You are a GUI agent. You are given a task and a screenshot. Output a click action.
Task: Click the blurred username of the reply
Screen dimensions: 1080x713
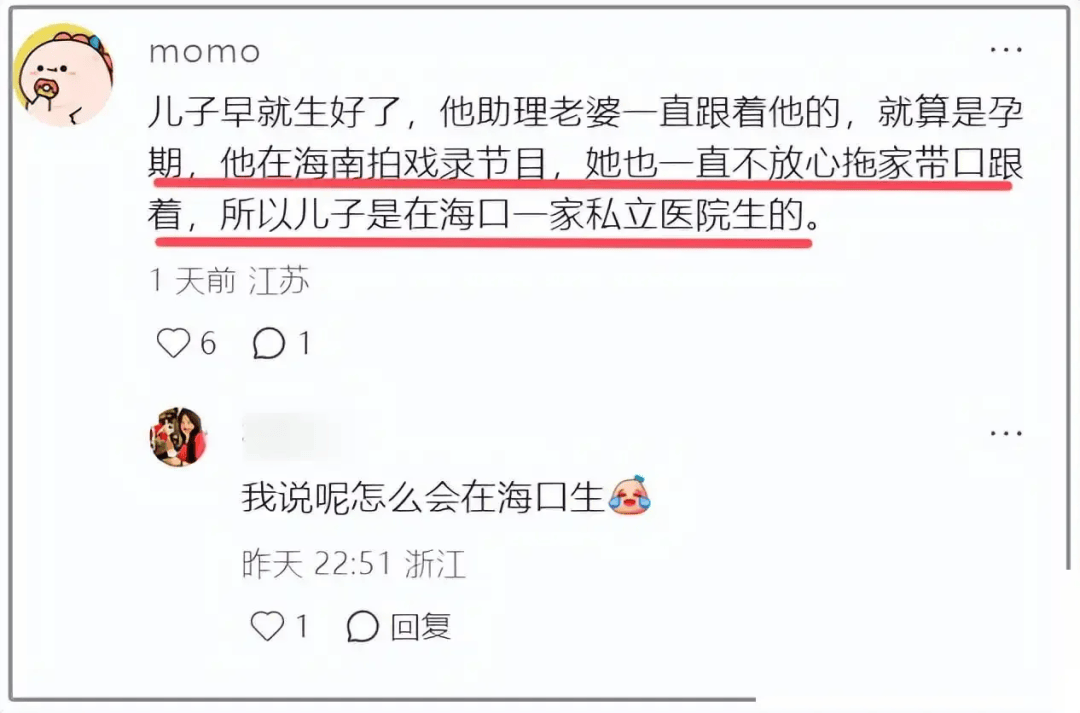point(296,437)
